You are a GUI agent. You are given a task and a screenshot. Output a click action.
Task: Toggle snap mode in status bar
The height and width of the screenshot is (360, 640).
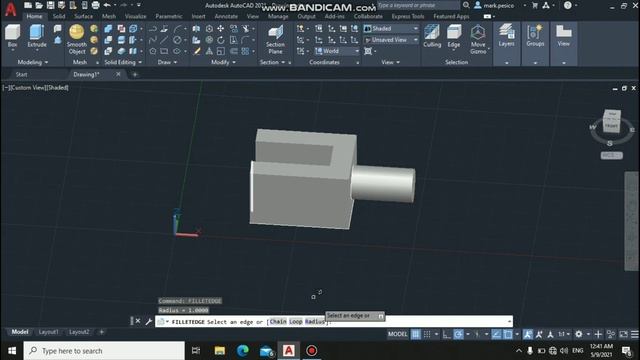click(427, 334)
